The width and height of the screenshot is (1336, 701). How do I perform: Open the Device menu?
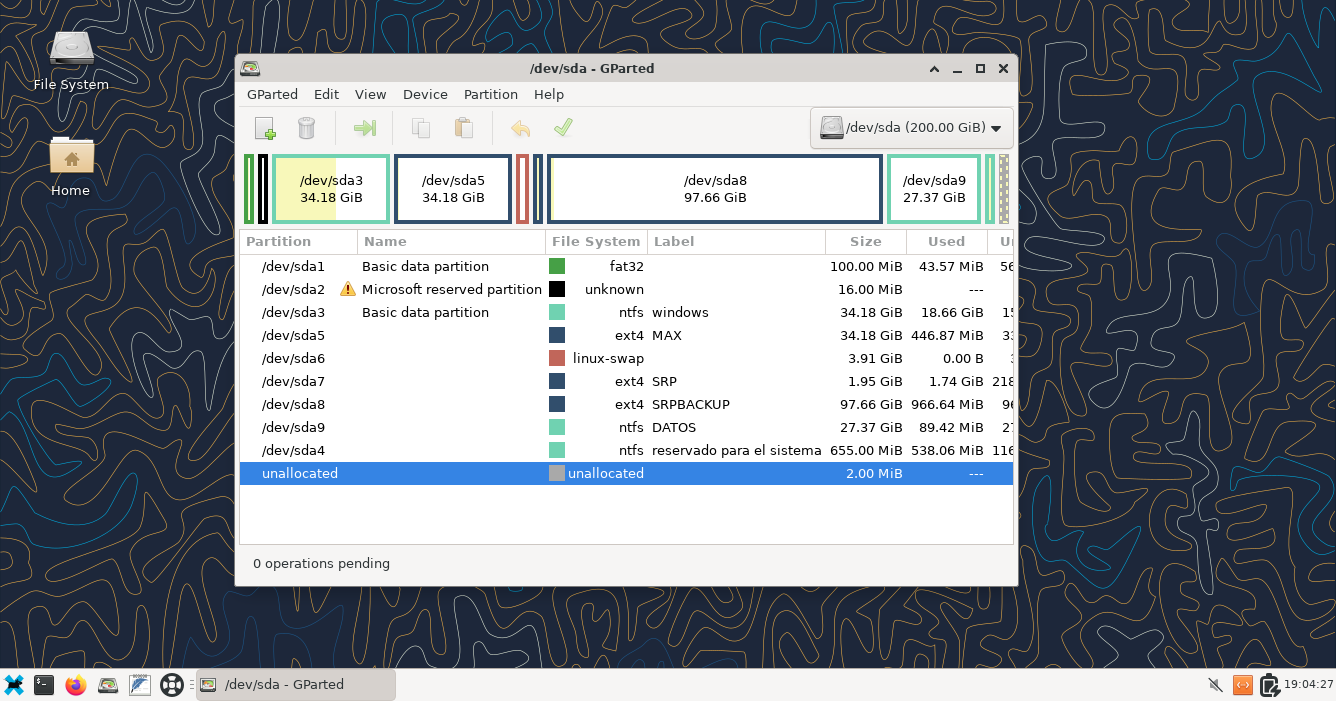tap(425, 94)
